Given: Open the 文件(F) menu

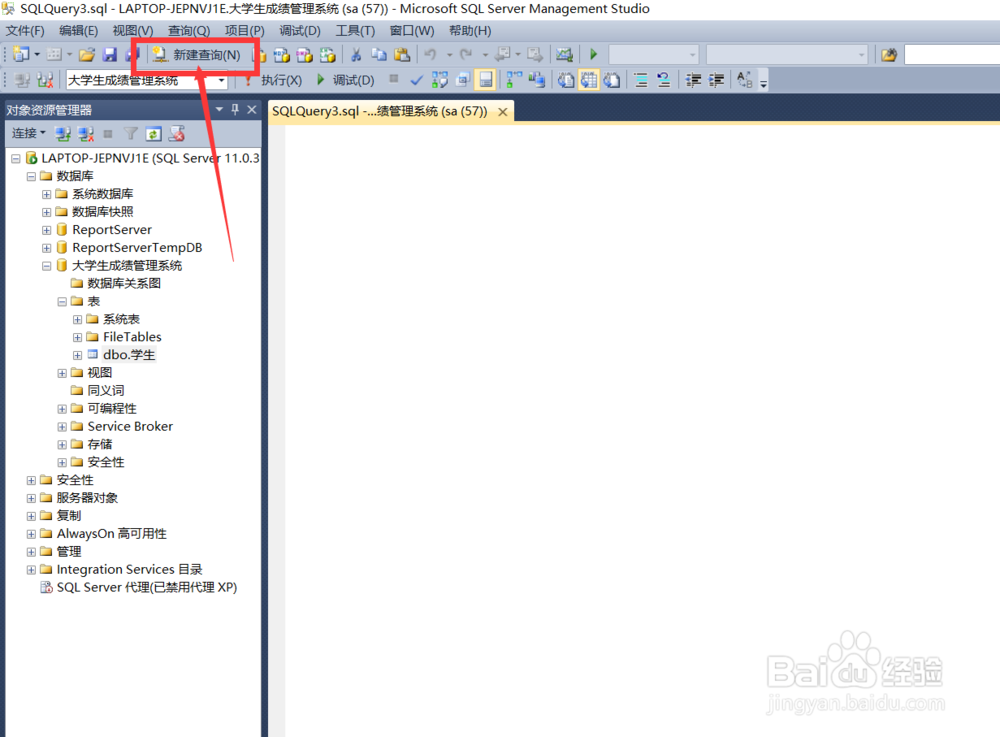Looking at the screenshot, I should click(x=25, y=31).
